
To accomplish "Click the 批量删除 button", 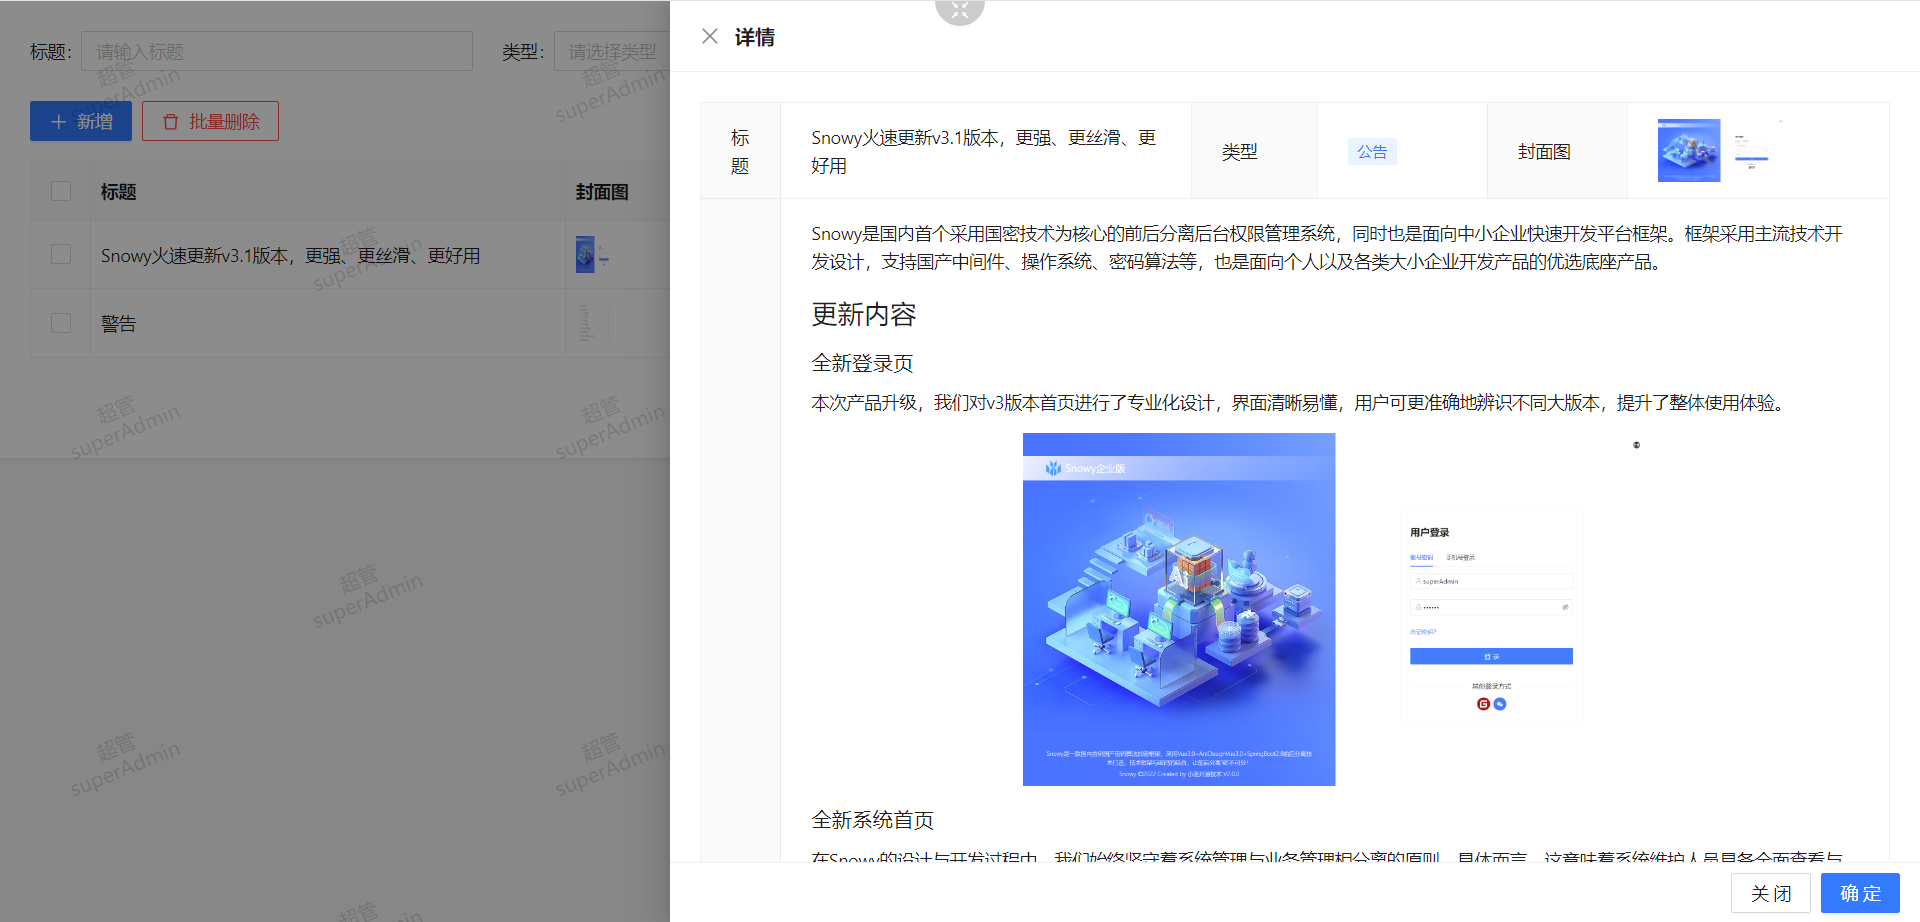I will coord(210,121).
